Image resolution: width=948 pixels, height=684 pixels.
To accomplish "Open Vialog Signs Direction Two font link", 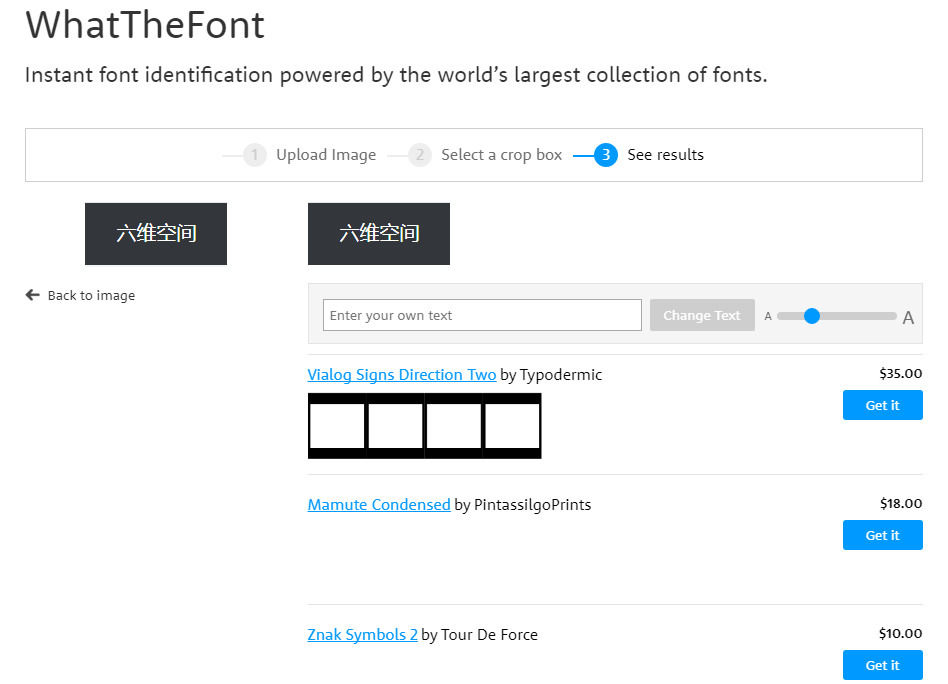I will [402, 375].
